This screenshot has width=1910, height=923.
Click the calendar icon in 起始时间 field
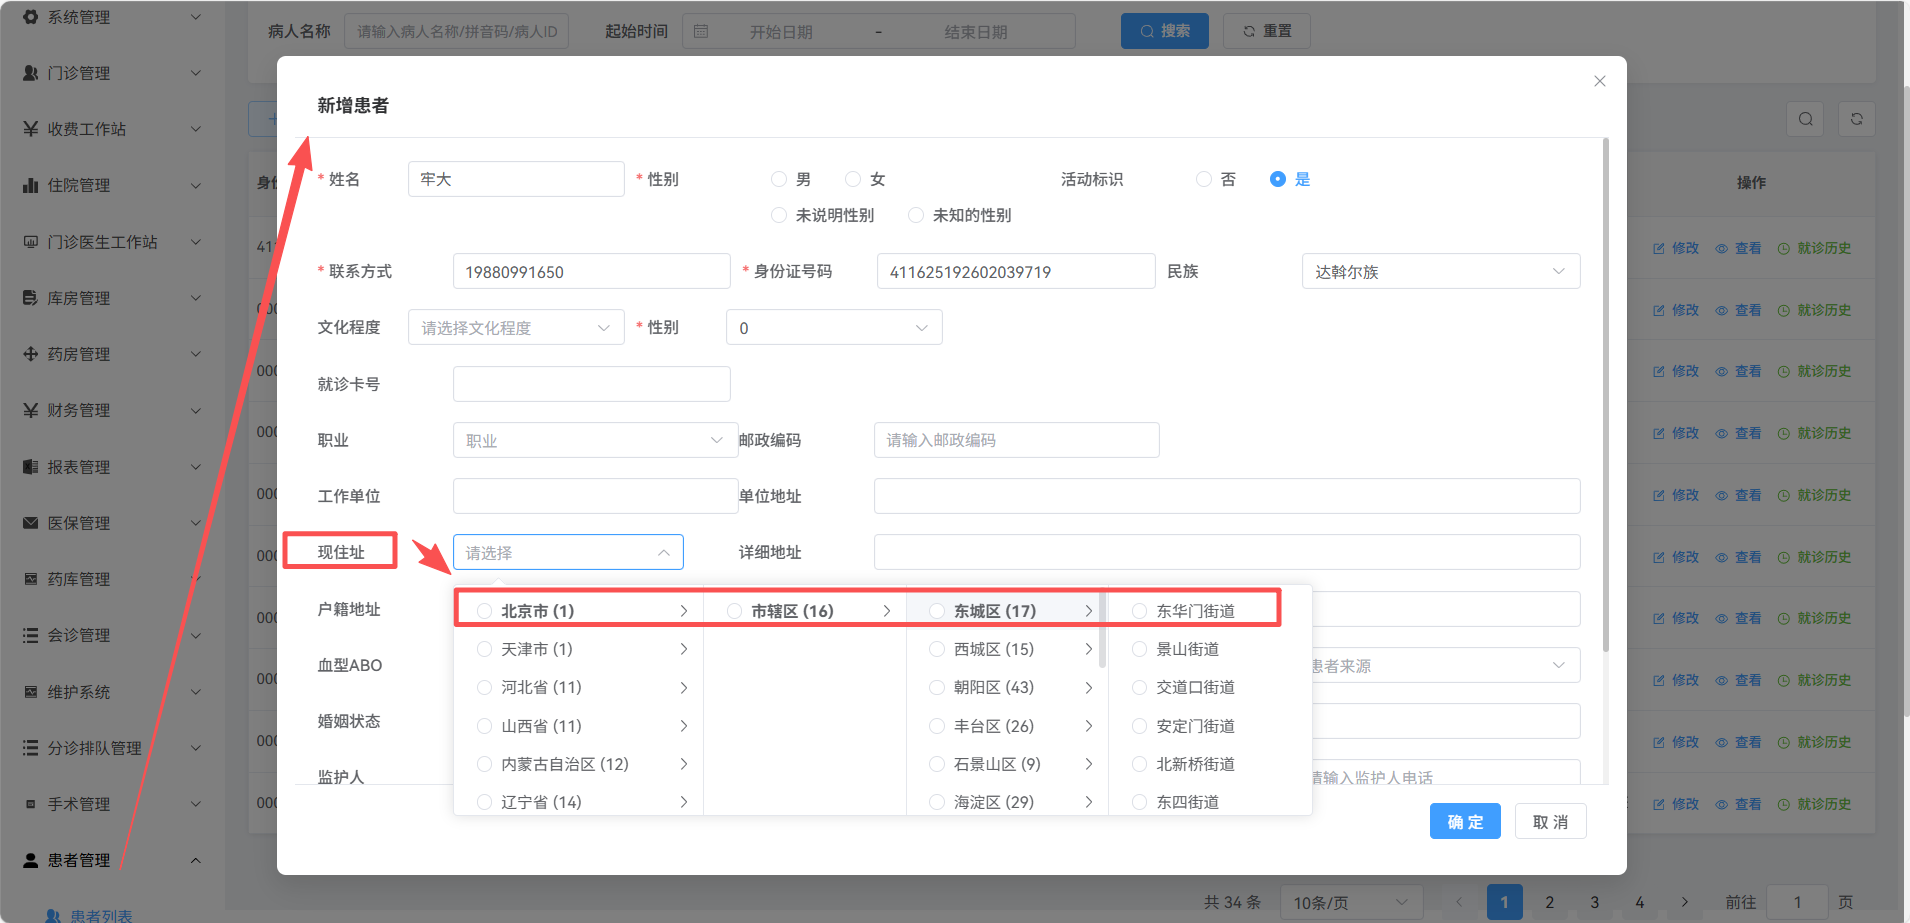point(701,32)
